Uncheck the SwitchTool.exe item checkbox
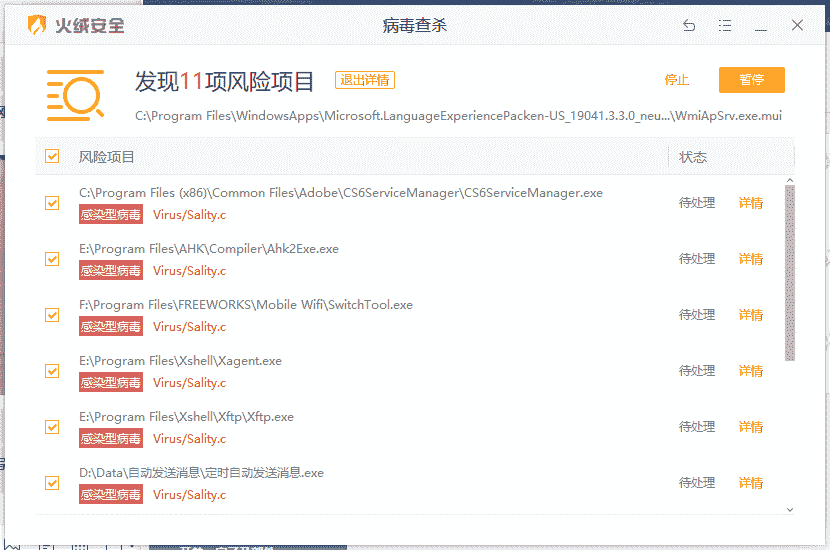Viewport: 830px width, 550px height. click(52, 315)
